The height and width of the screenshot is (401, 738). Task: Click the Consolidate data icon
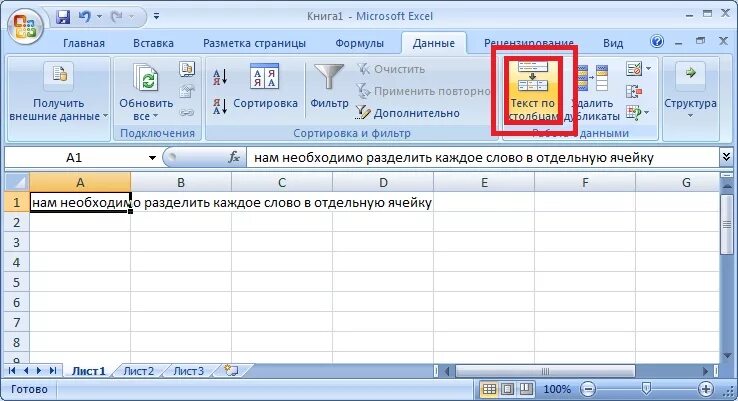(634, 91)
